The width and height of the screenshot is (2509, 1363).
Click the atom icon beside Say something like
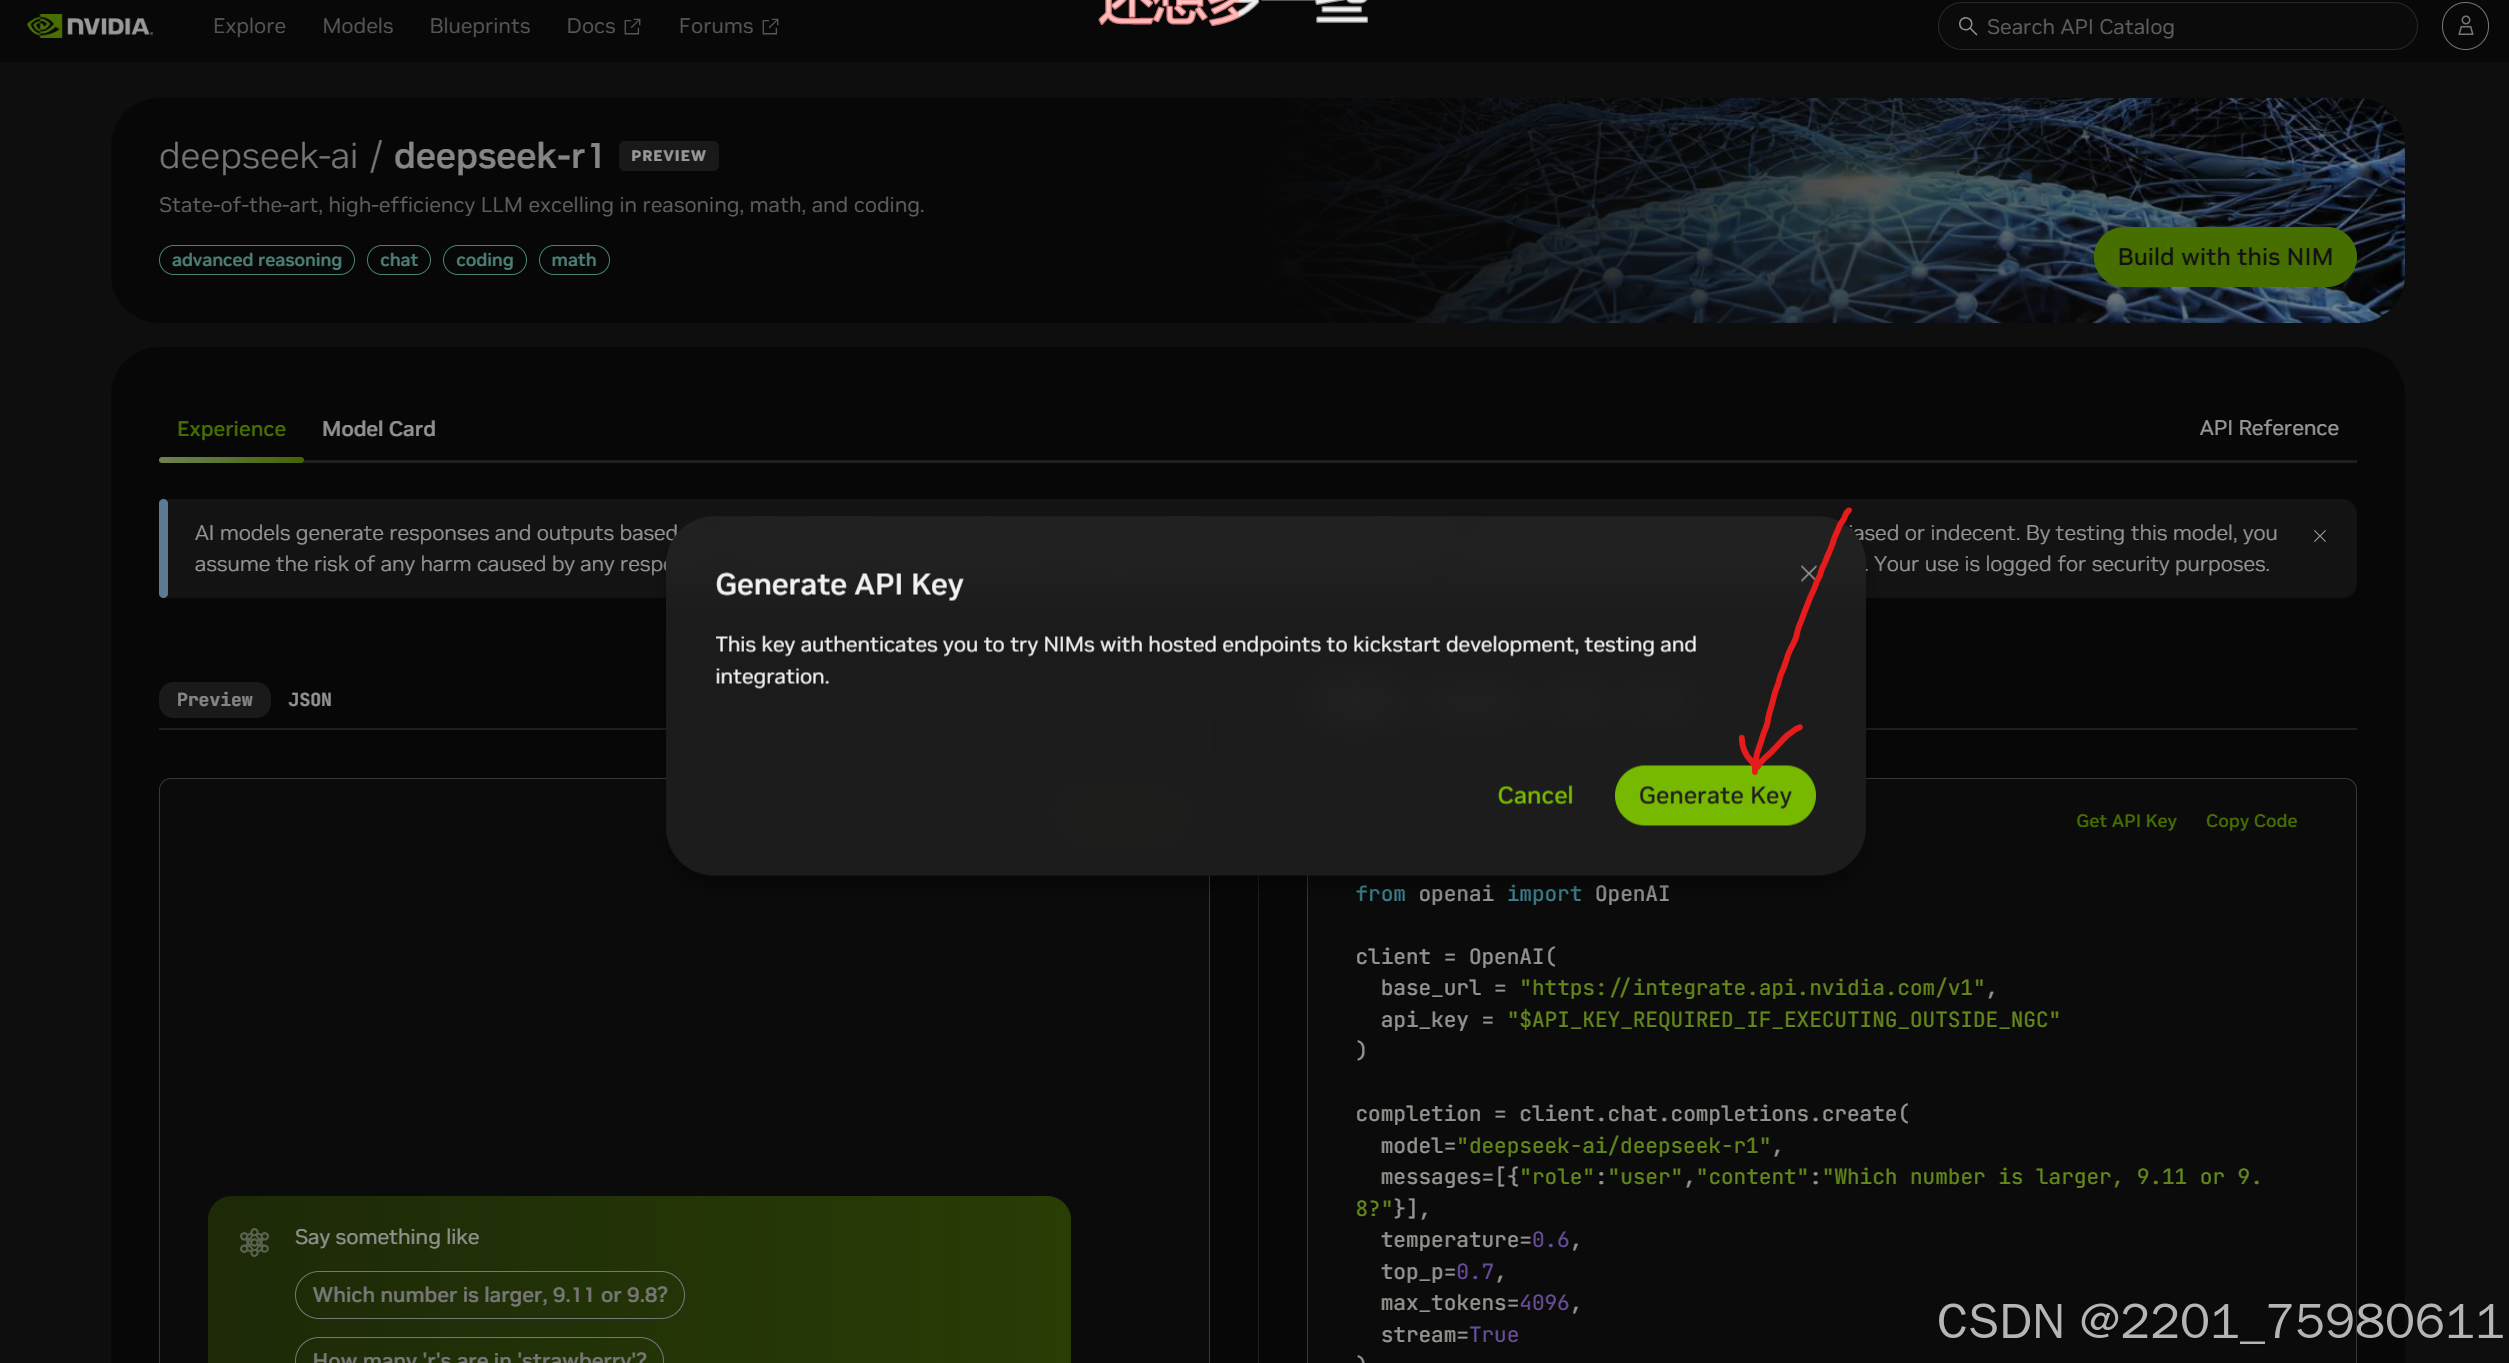point(254,1242)
